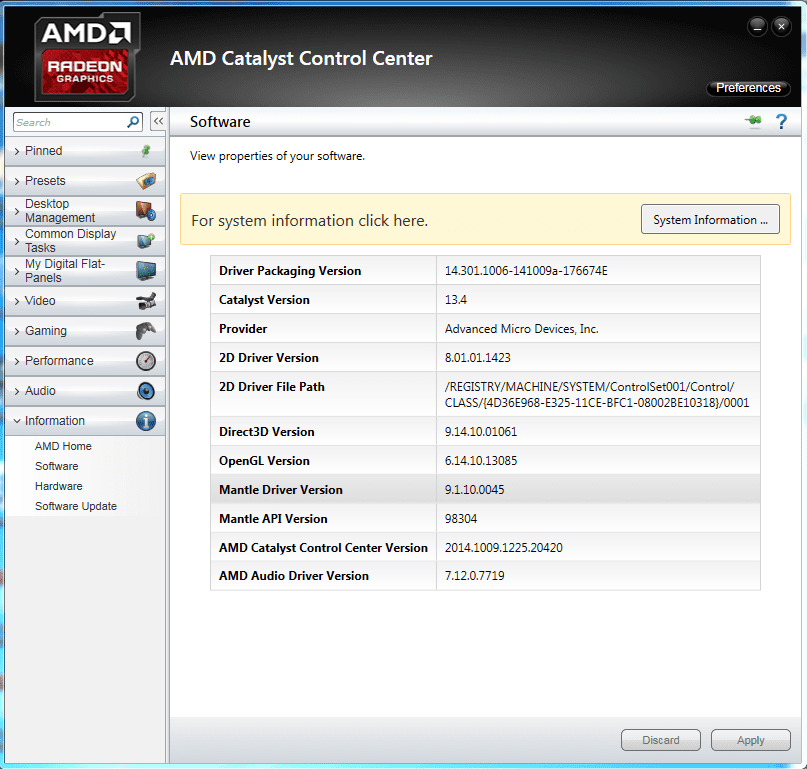Open AMD Home under Information
This screenshot has width=807, height=769.
(x=63, y=446)
